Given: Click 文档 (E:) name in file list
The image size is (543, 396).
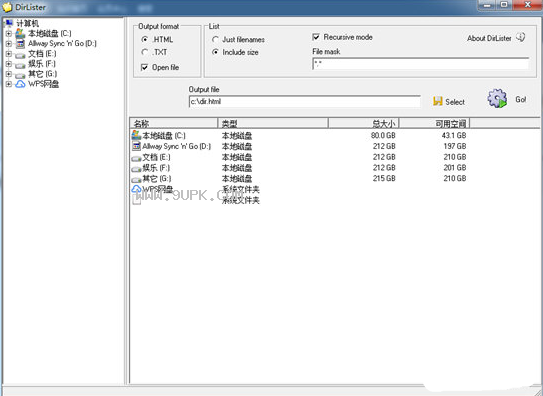Looking at the screenshot, I should tap(157, 157).
